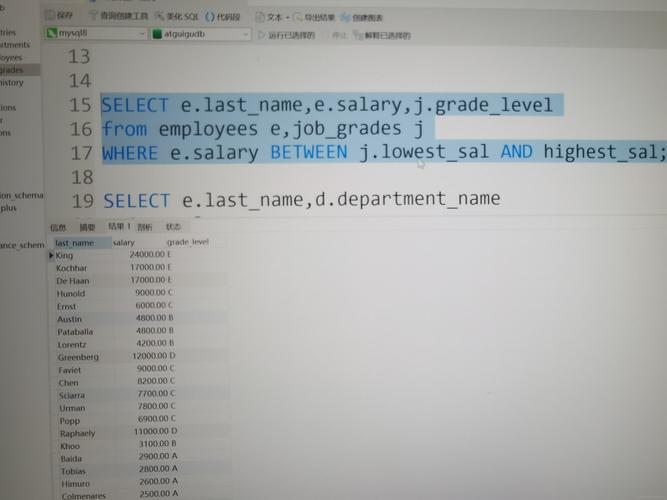This screenshot has width=667, height=500.
Task: Run the selected SQL (运行已选择的)
Action: pos(286,35)
